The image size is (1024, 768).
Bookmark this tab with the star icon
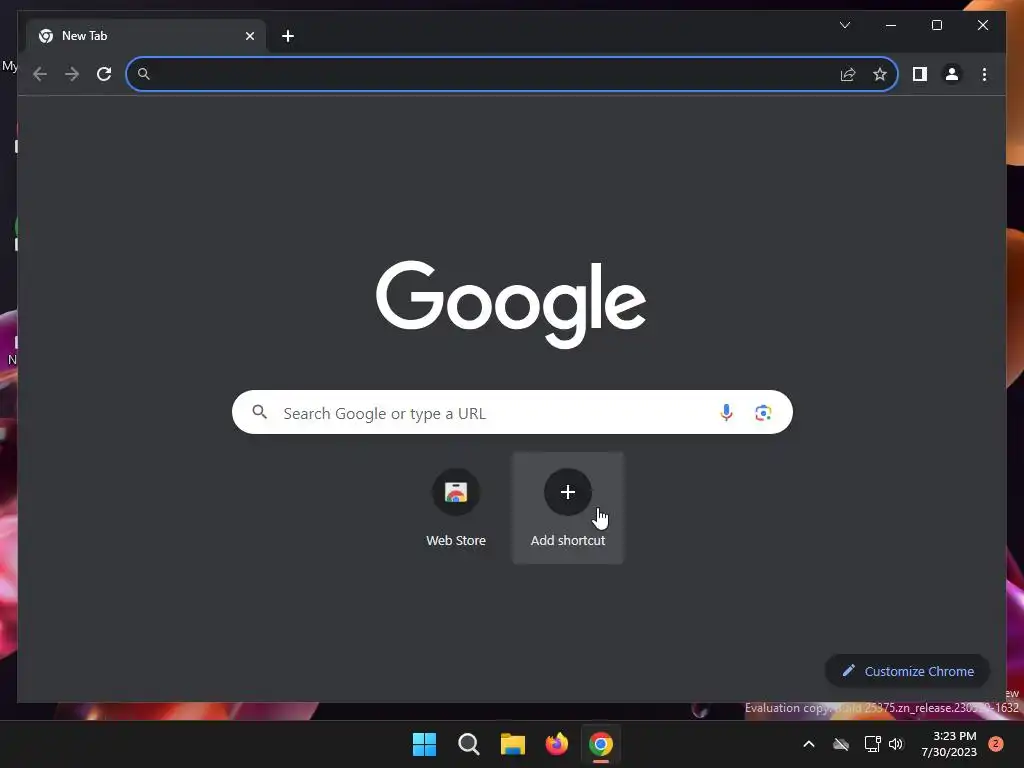tap(880, 74)
